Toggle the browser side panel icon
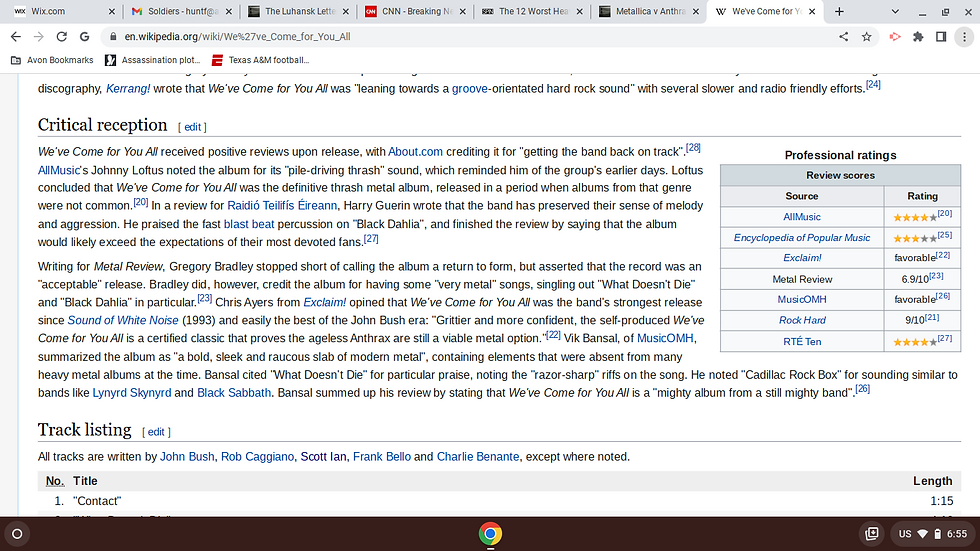This screenshot has height=551, width=980. (941, 37)
